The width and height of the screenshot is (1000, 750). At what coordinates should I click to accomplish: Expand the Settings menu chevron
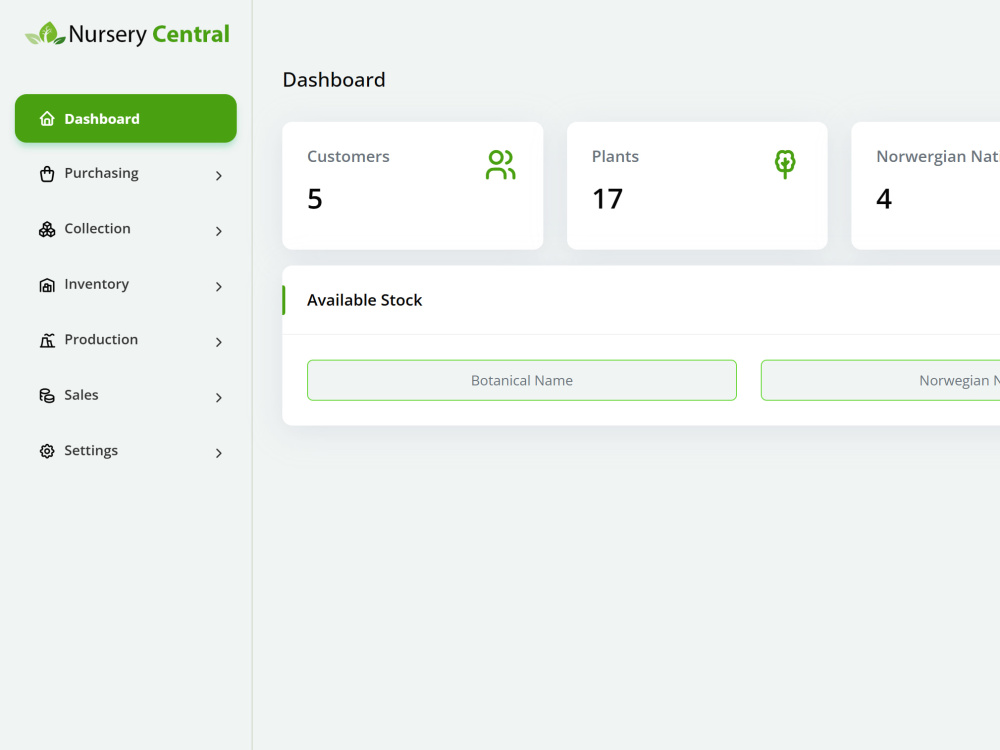[219, 453]
